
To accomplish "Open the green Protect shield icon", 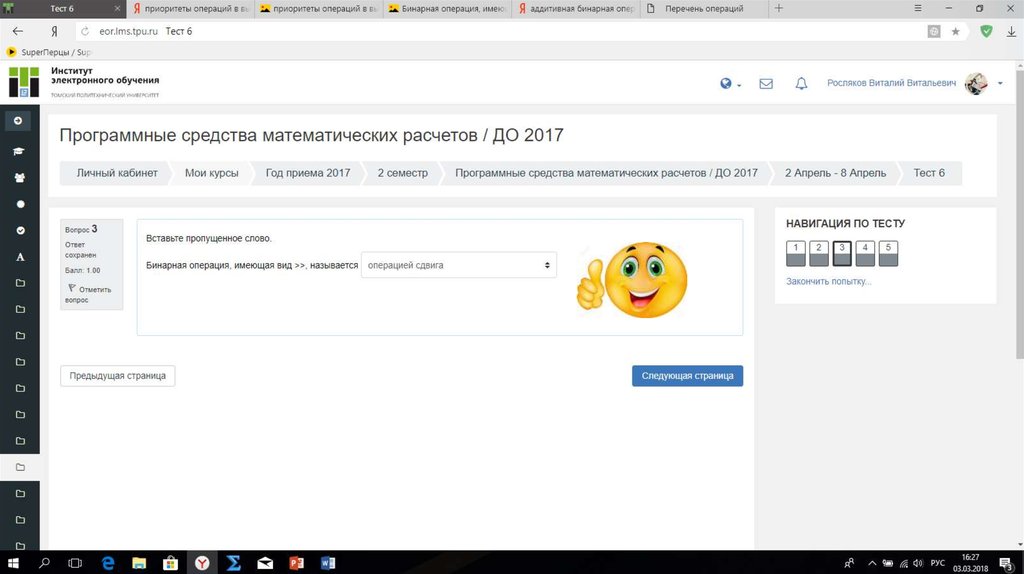I will tap(986, 31).
